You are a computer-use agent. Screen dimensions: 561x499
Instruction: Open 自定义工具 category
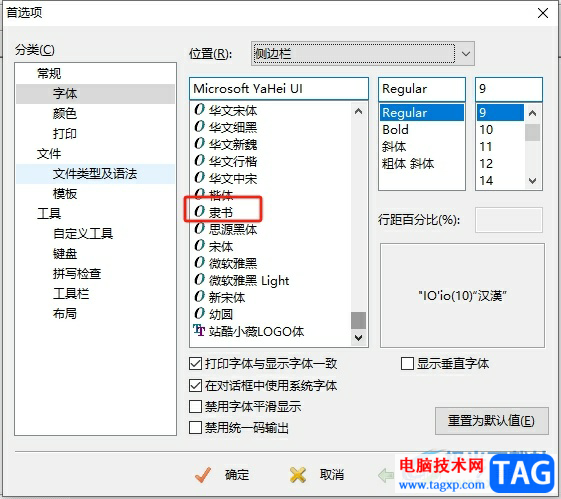point(83,234)
